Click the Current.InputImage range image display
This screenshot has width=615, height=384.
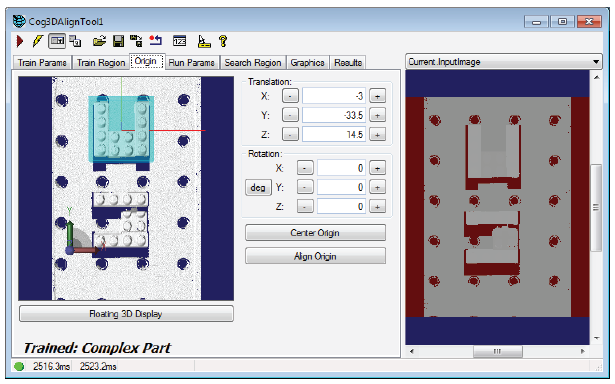(x=497, y=207)
